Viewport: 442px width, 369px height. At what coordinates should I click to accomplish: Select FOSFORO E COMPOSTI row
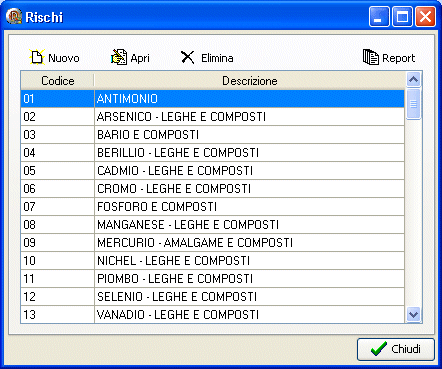point(213,207)
